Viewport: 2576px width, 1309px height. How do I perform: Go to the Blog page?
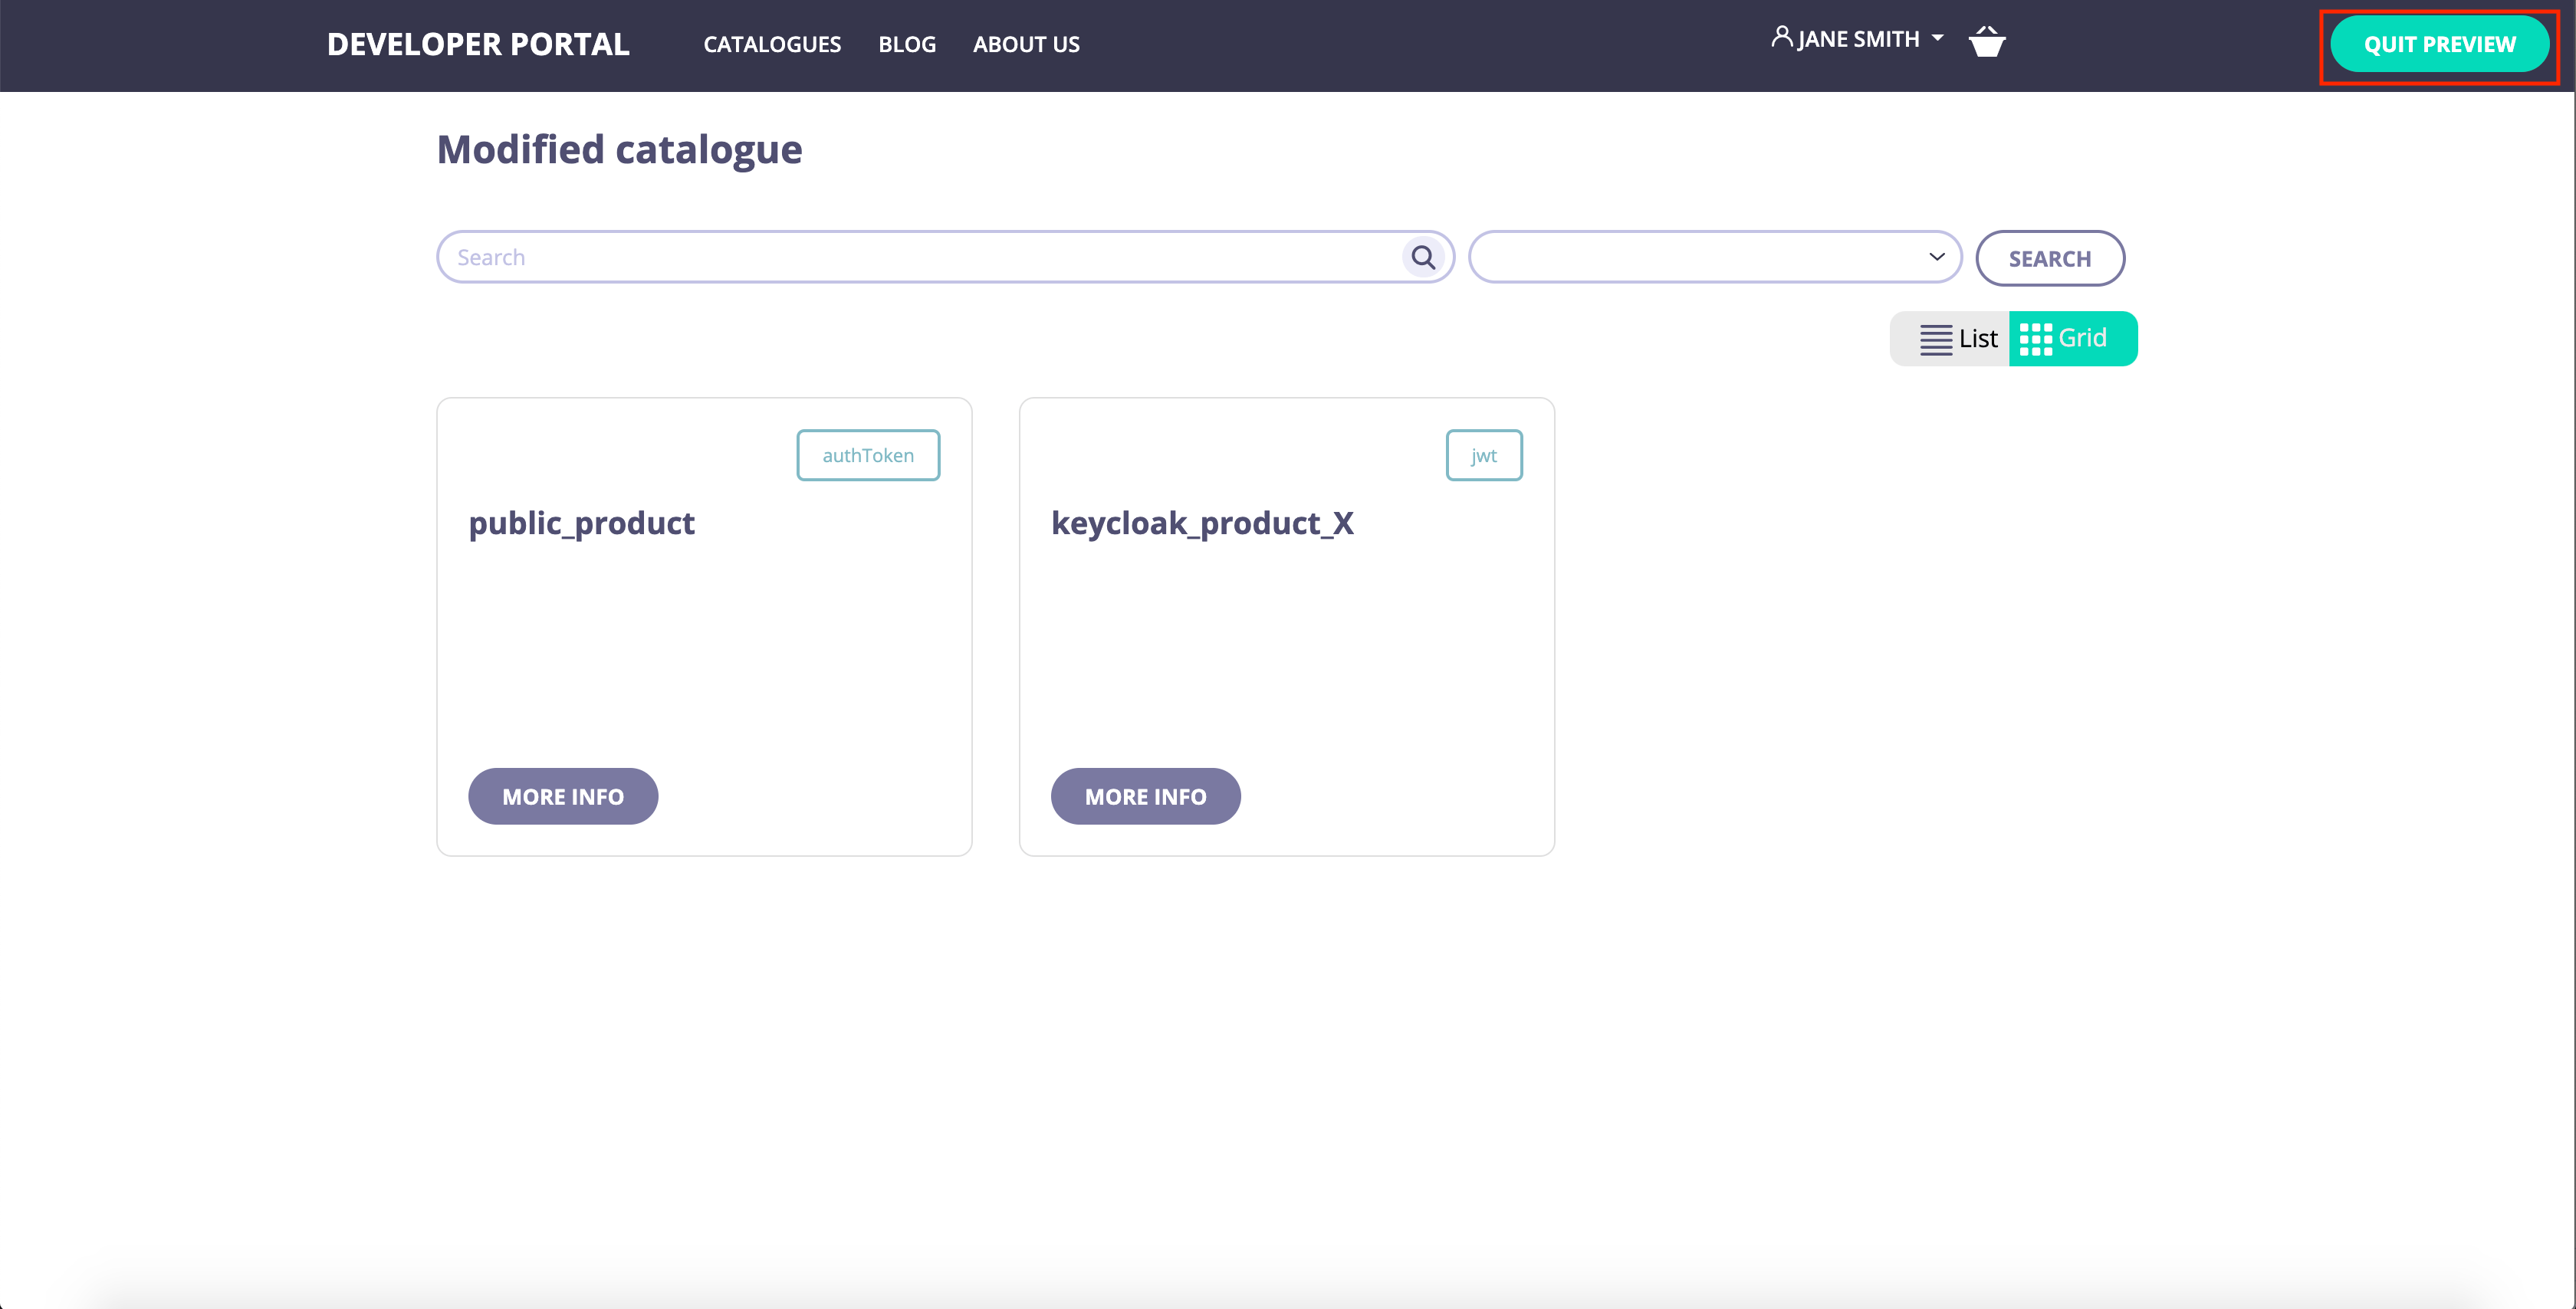coord(907,44)
